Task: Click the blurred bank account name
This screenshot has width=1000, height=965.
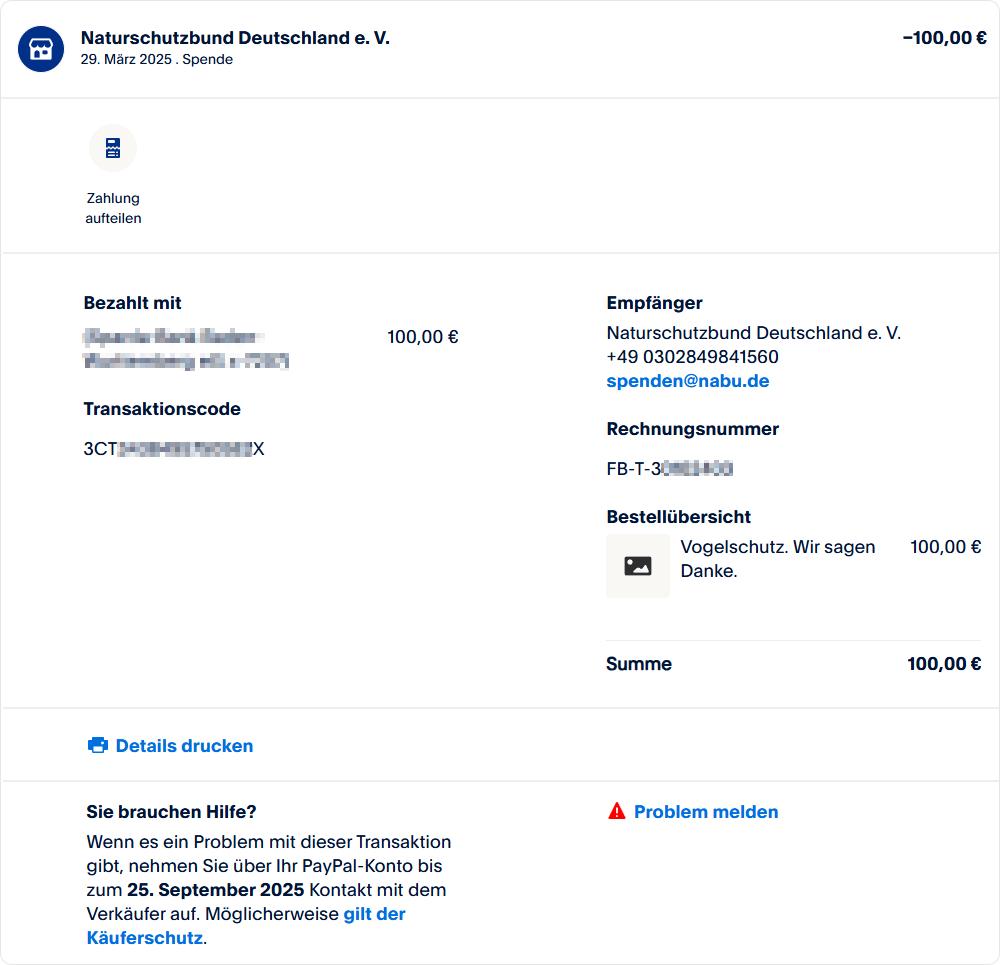Action: click(x=186, y=349)
